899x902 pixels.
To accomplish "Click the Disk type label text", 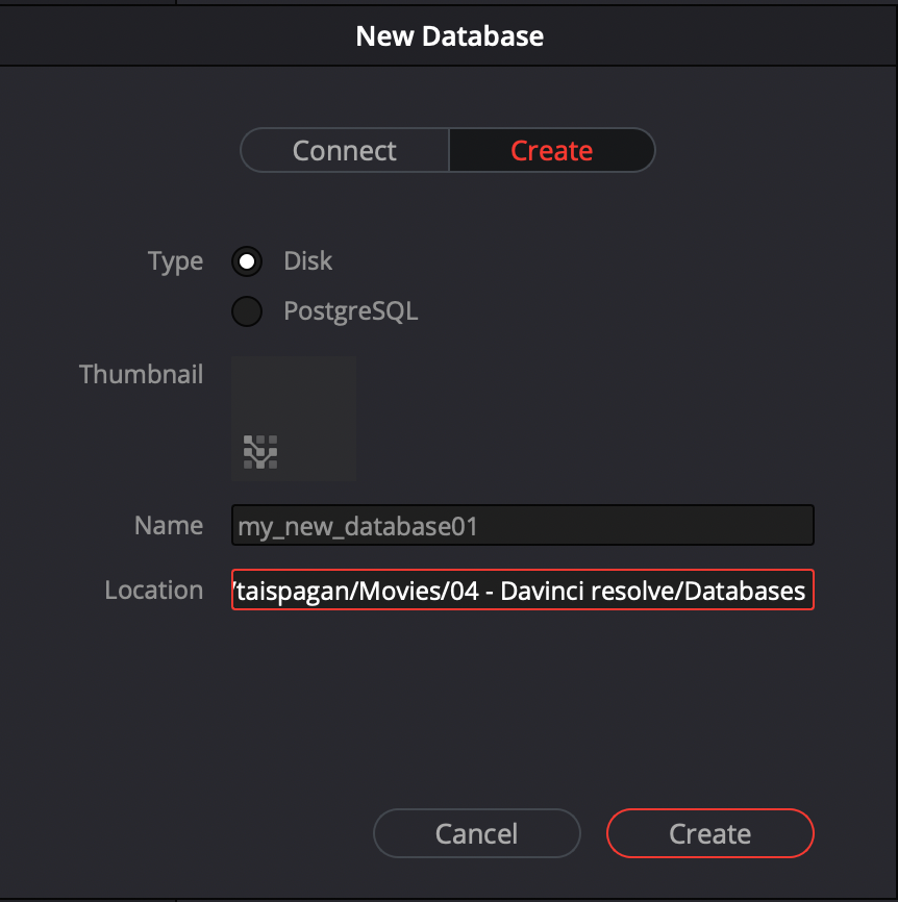I will click(308, 261).
